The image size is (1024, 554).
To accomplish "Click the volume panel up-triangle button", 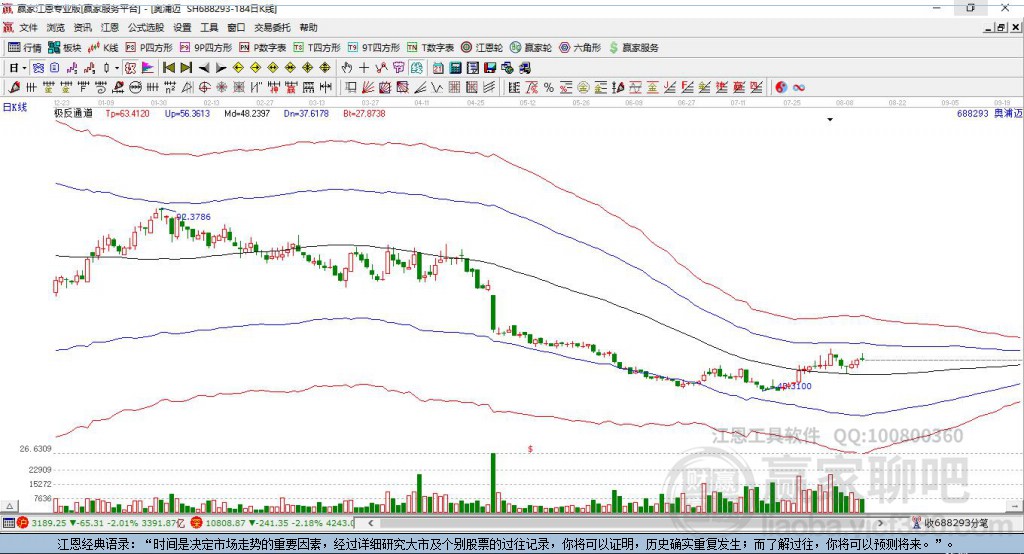I will point(10,506).
